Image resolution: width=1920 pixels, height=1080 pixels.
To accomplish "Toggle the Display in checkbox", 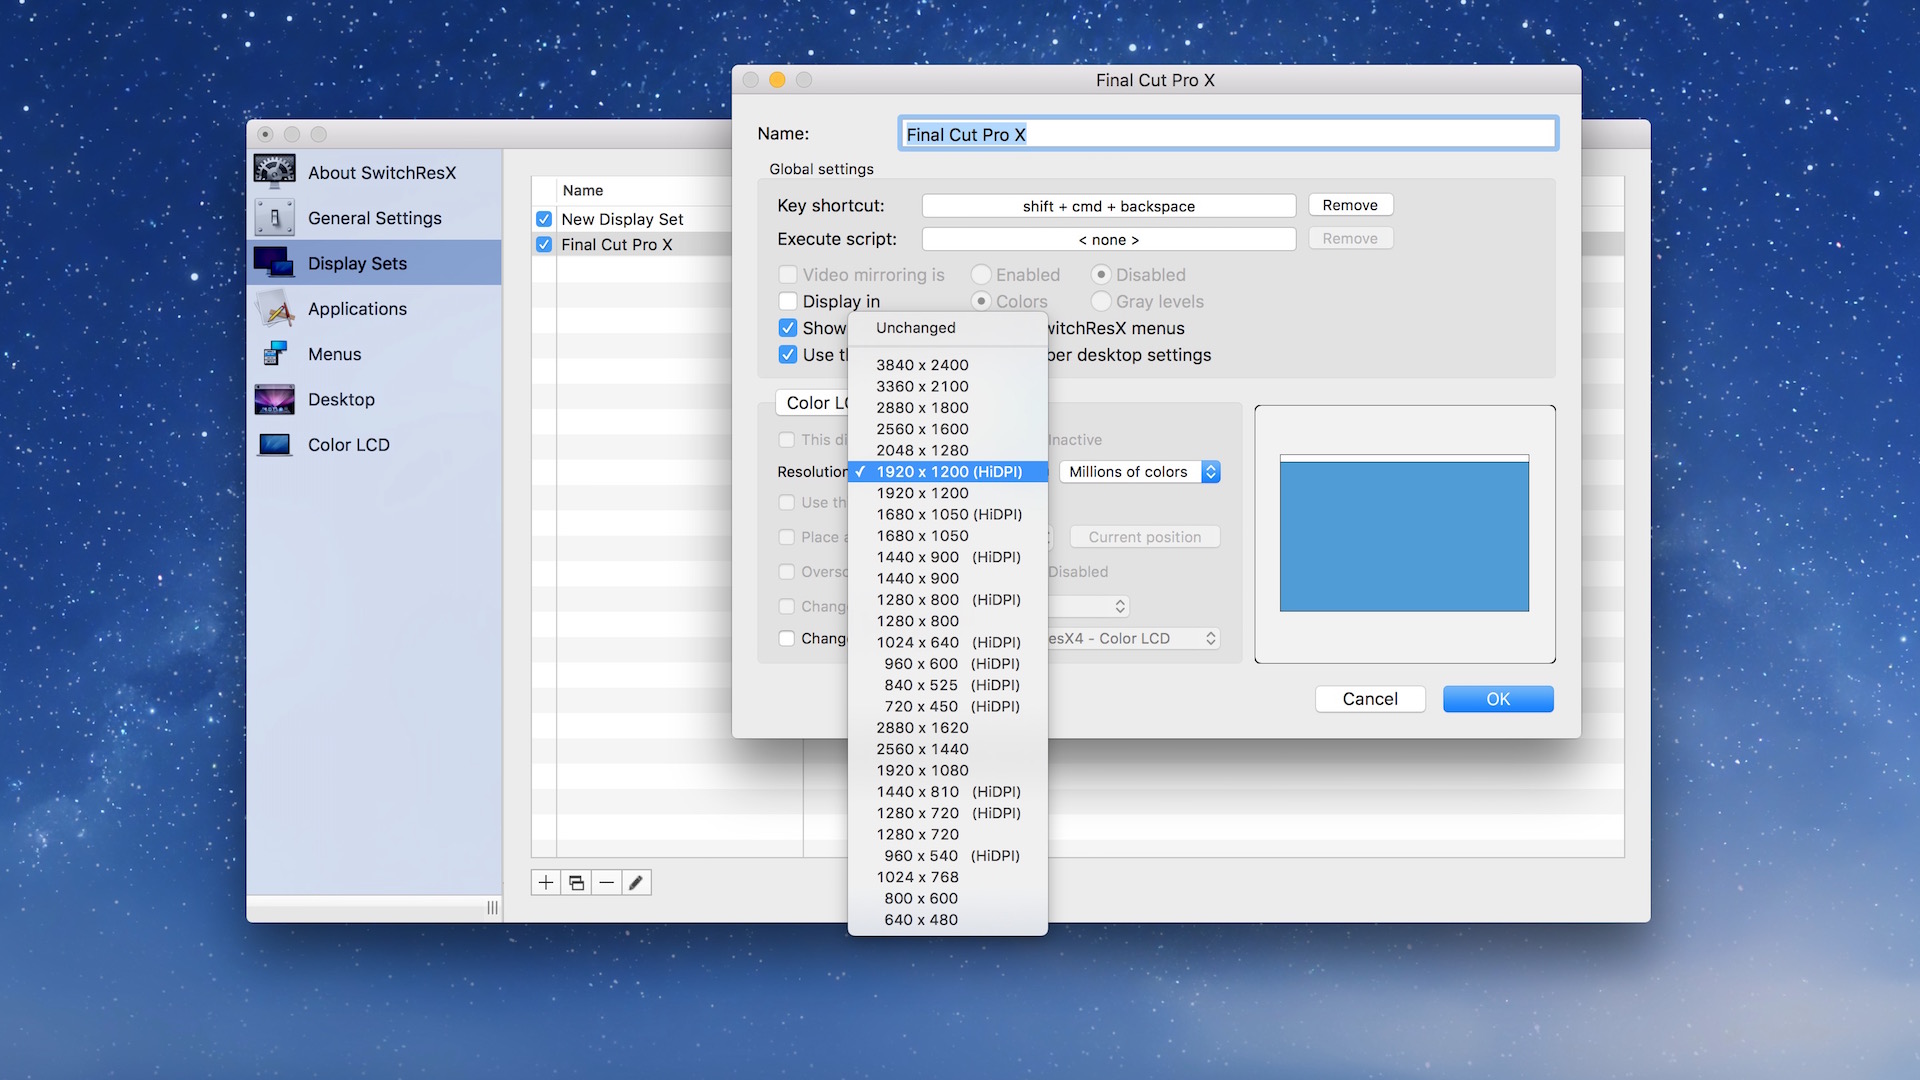I will click(788, 301).
